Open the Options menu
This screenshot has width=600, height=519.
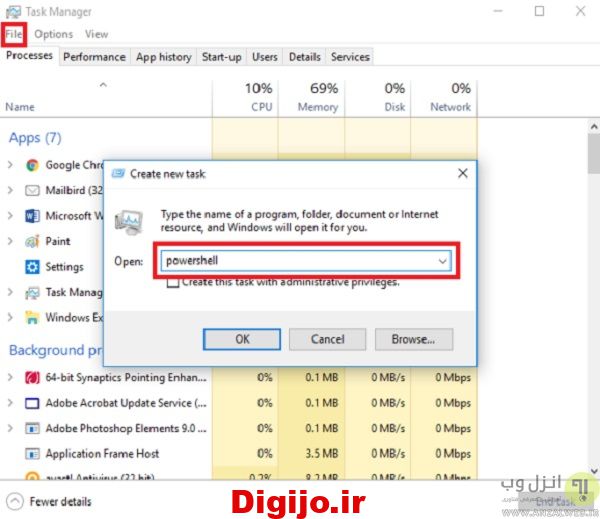[x=54, y=34]
